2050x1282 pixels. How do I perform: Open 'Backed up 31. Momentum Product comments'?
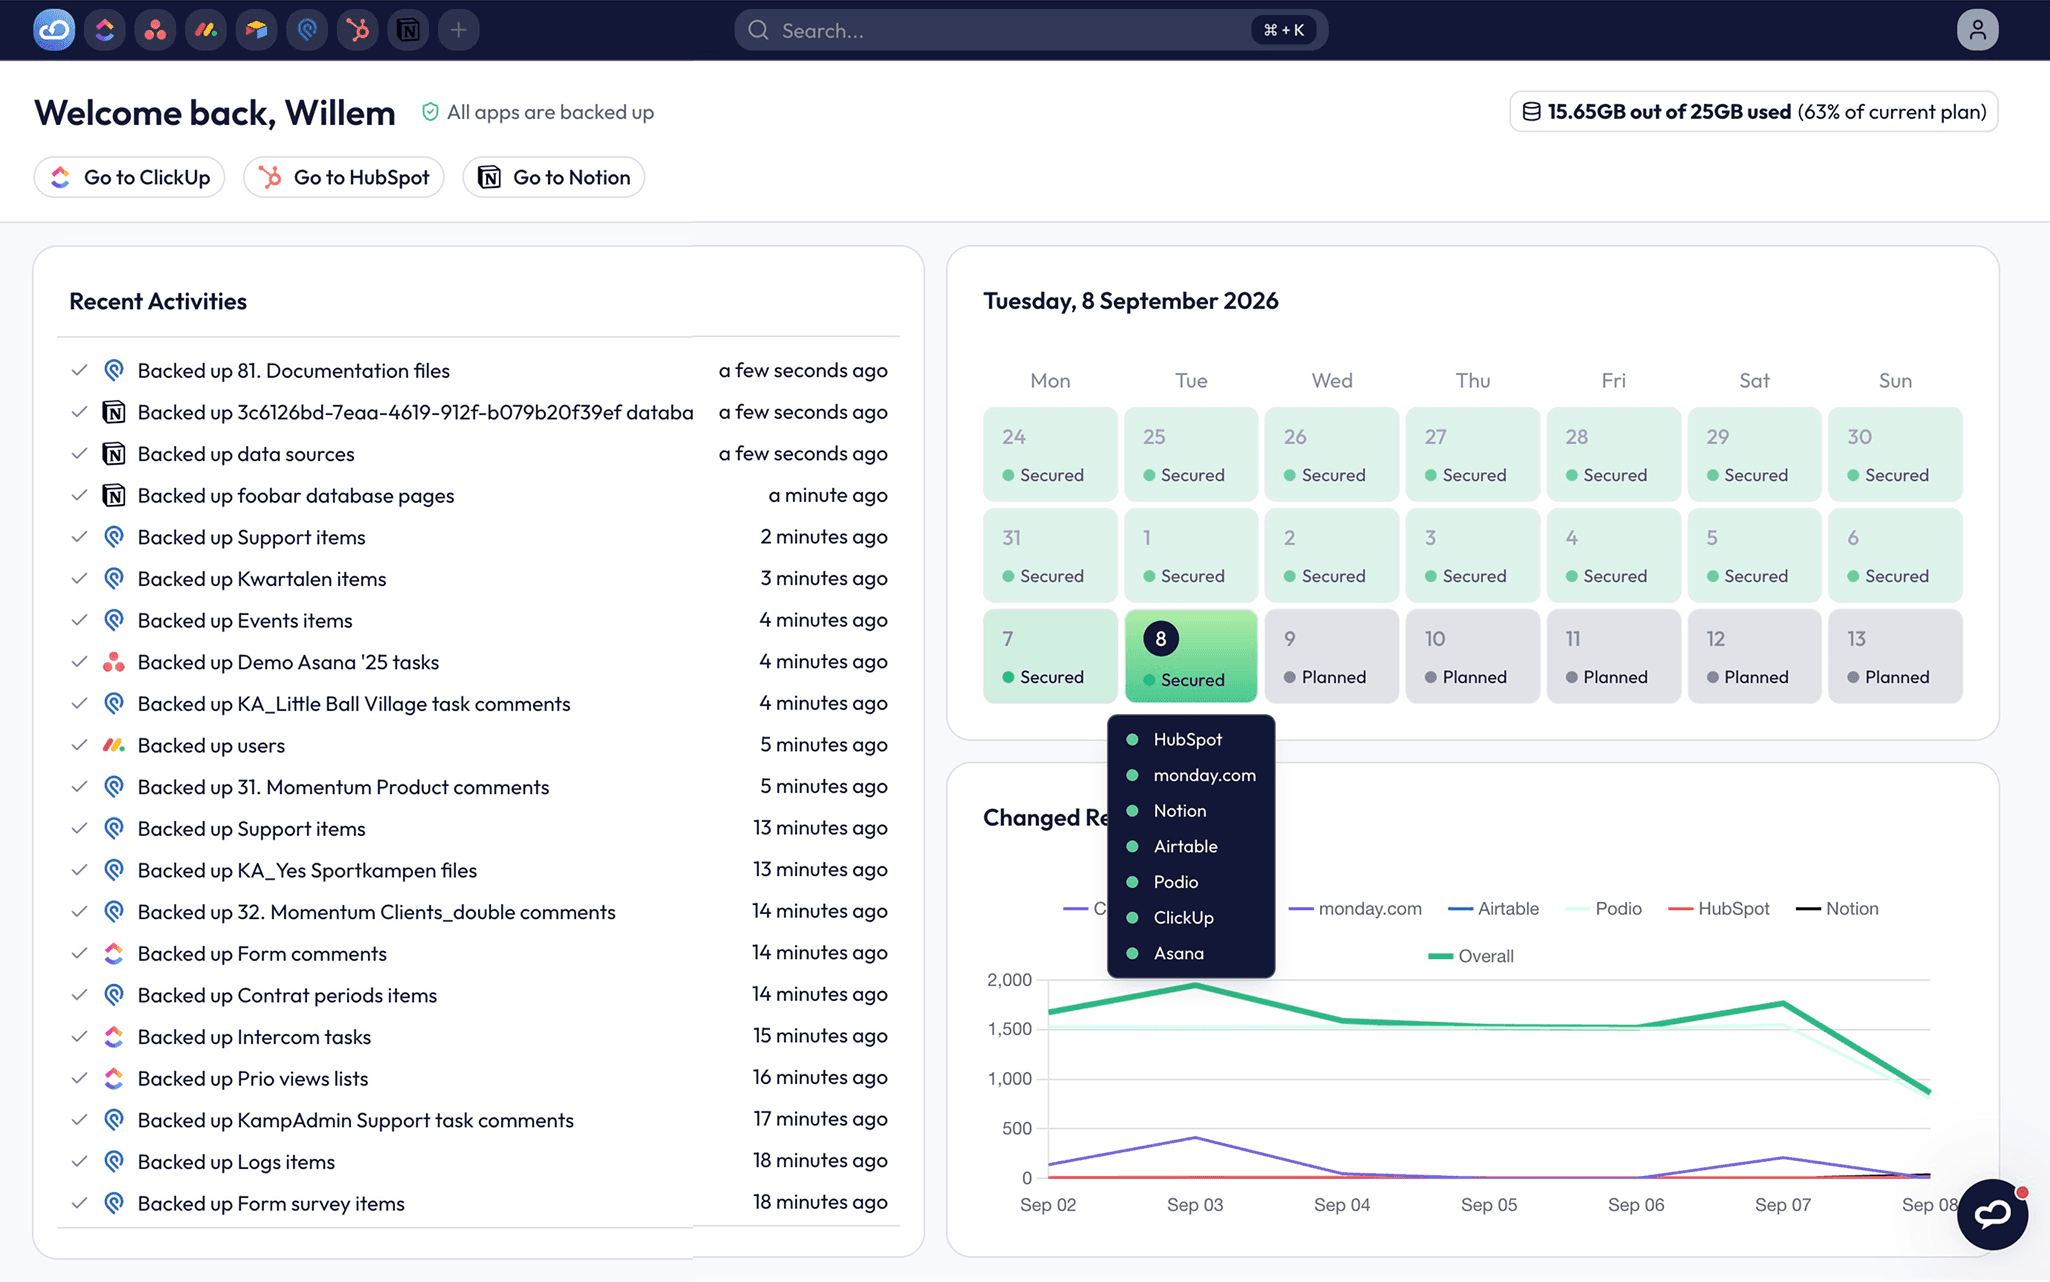(x=343, y=787)
